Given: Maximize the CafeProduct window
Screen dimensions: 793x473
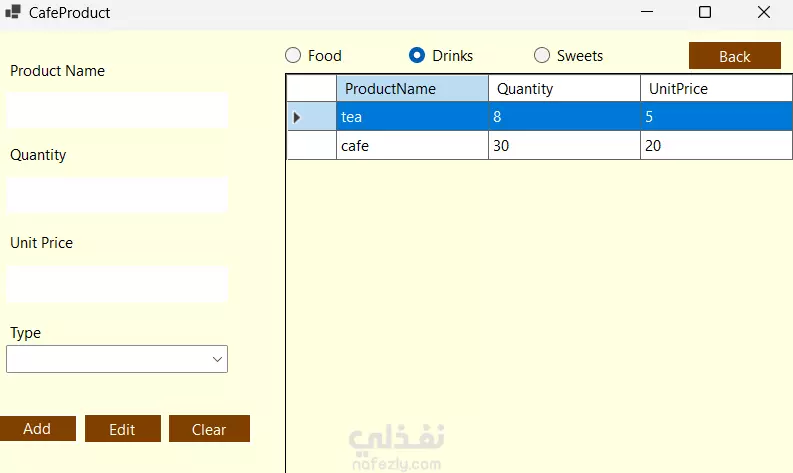Looking at the screenshot, I should 705,13.
